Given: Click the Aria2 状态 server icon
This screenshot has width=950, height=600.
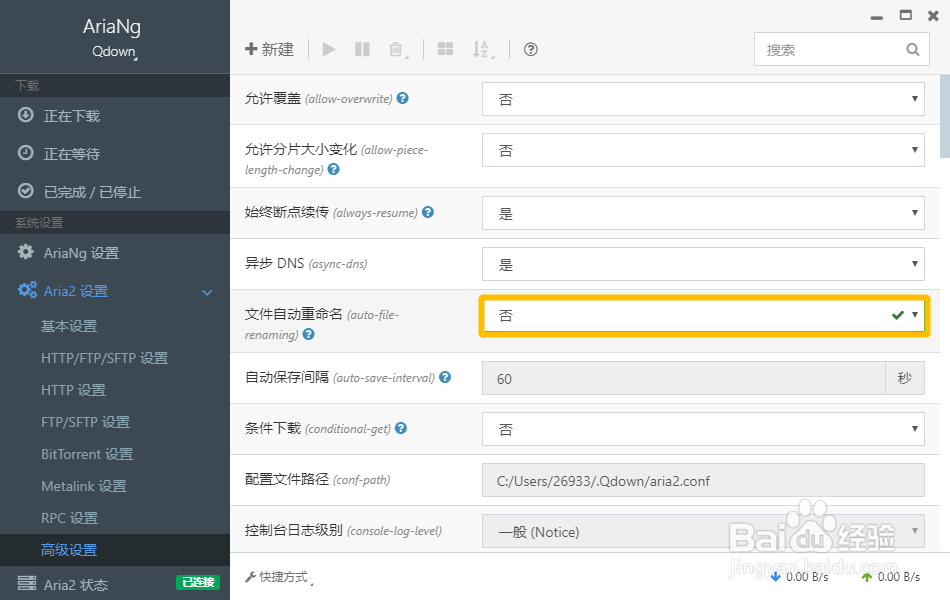Looking at the screenshot, I should click(26, 583).
